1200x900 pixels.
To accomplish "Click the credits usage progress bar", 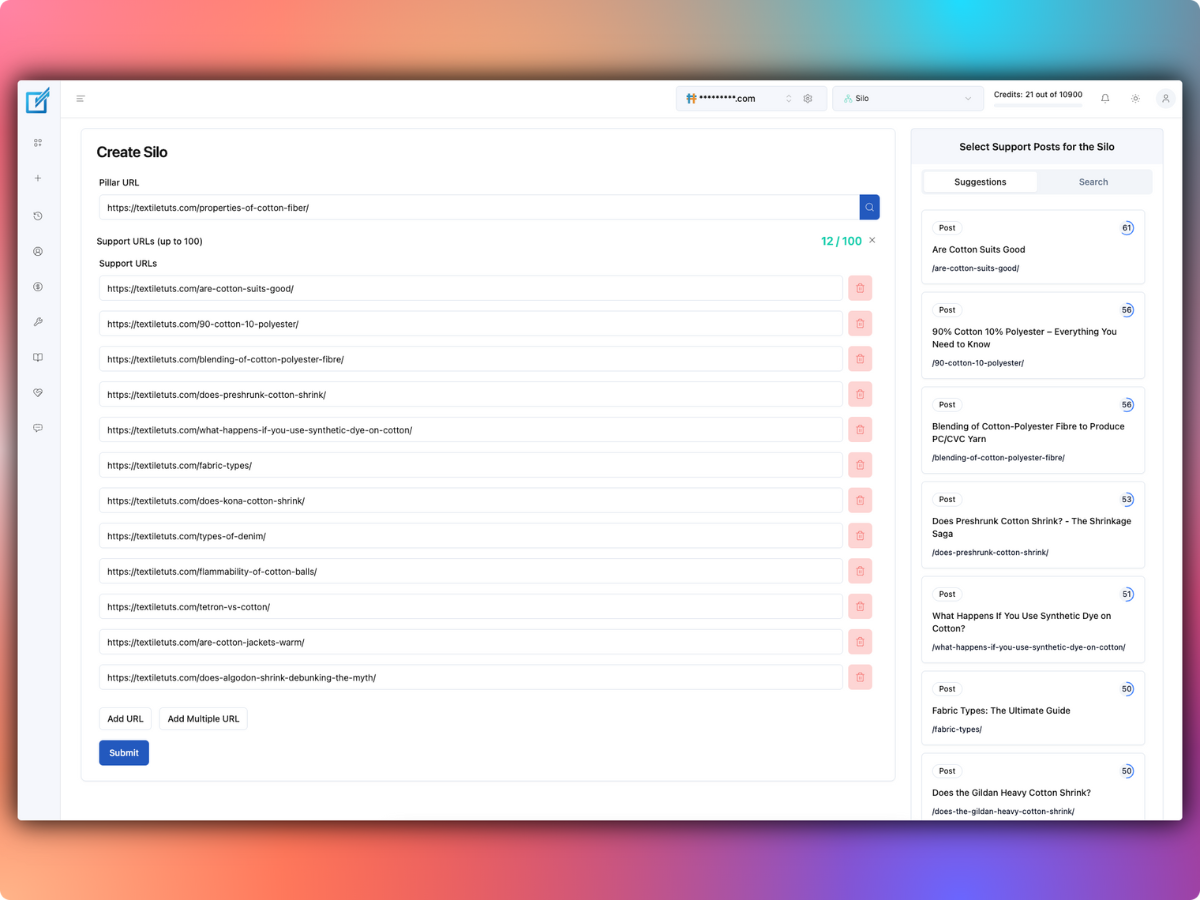I will tap(1038, 106).
